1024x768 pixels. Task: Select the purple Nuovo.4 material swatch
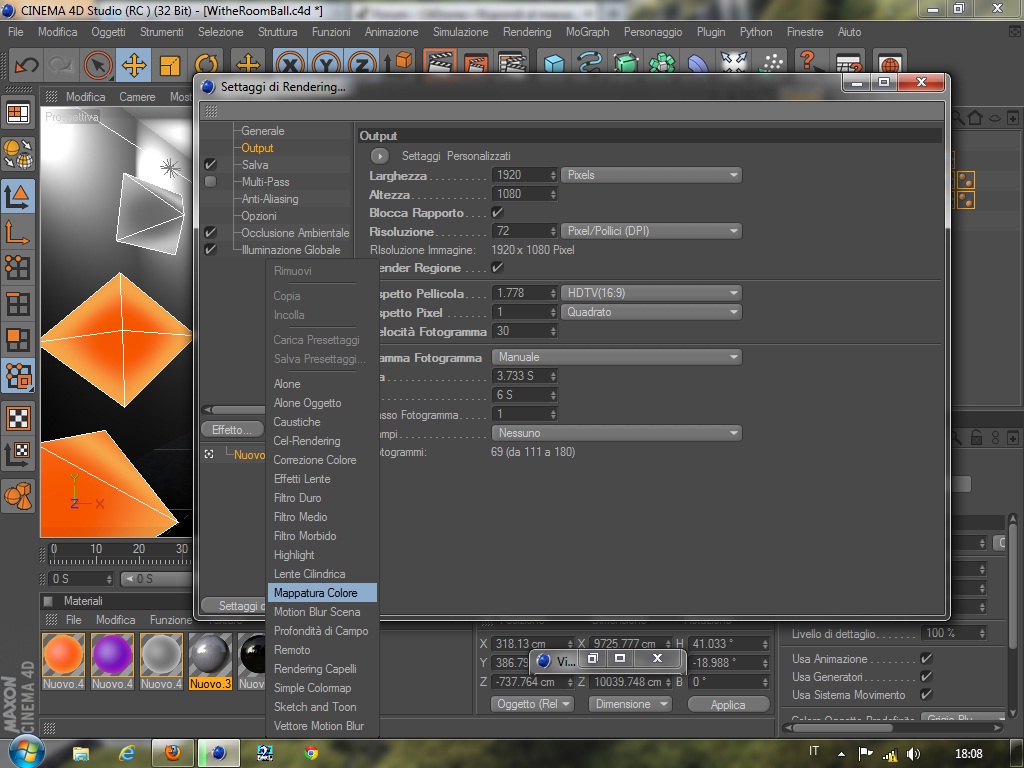(x=112, y=654)
